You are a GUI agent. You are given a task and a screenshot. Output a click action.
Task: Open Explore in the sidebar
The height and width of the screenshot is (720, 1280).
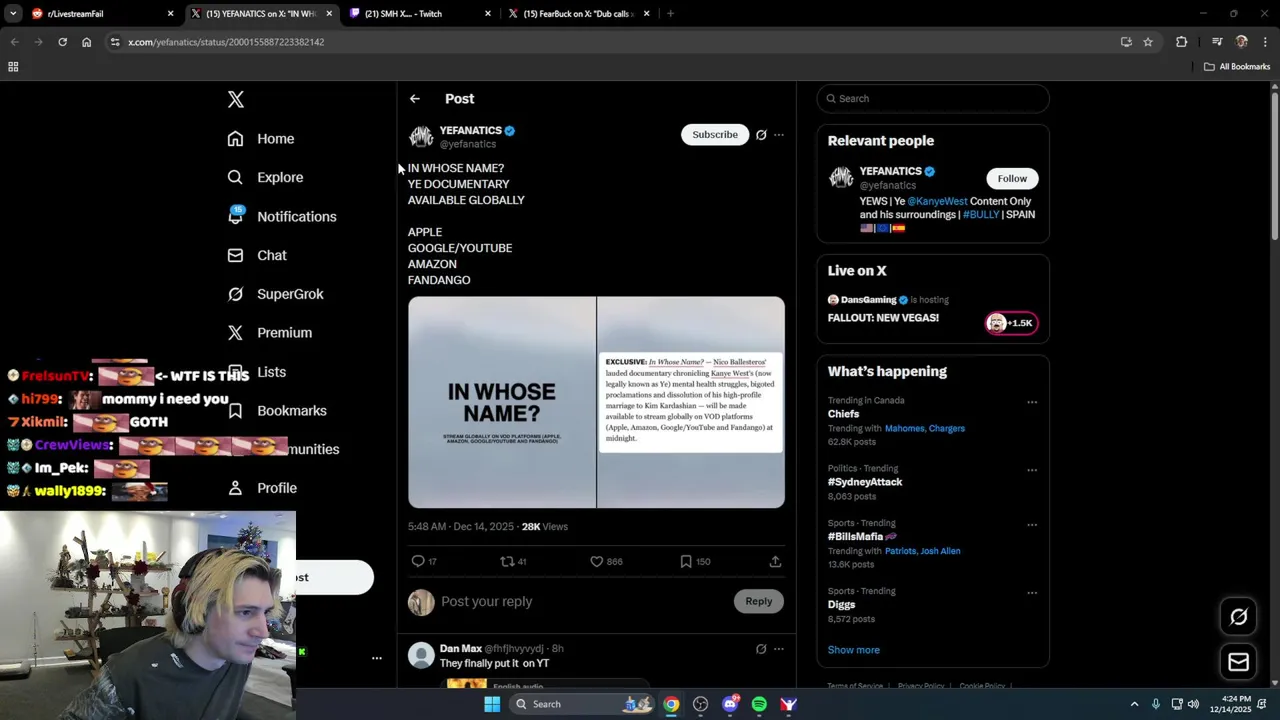265,177
